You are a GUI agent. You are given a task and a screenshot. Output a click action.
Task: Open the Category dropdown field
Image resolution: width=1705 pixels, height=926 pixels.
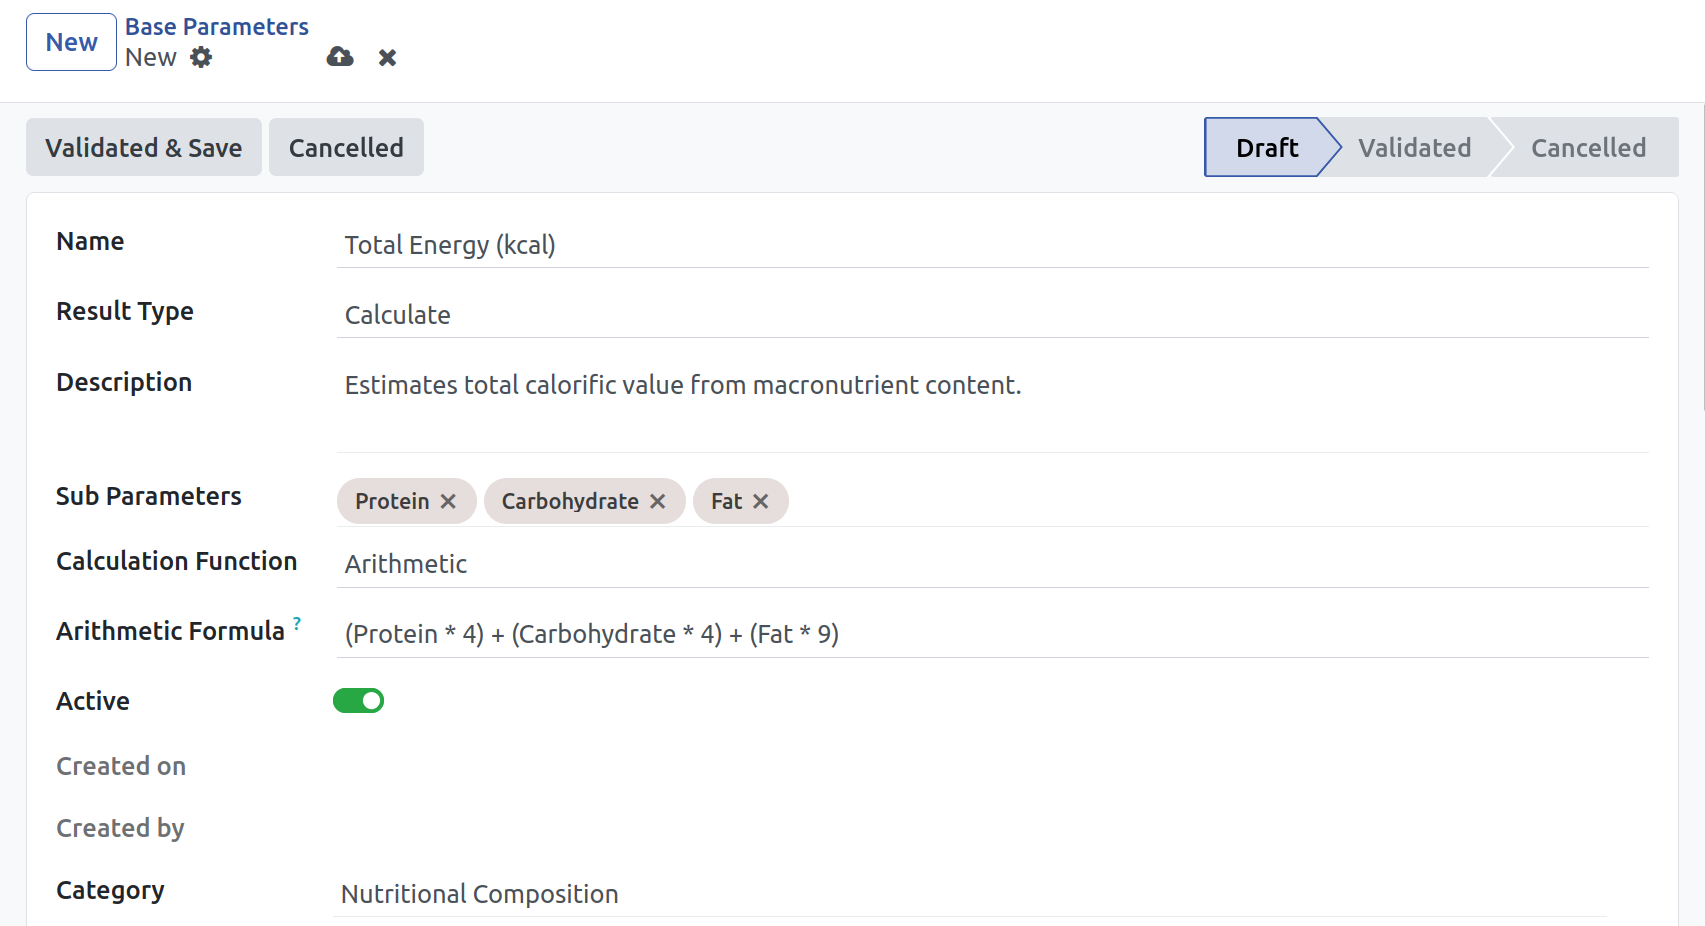coord(970,894)
